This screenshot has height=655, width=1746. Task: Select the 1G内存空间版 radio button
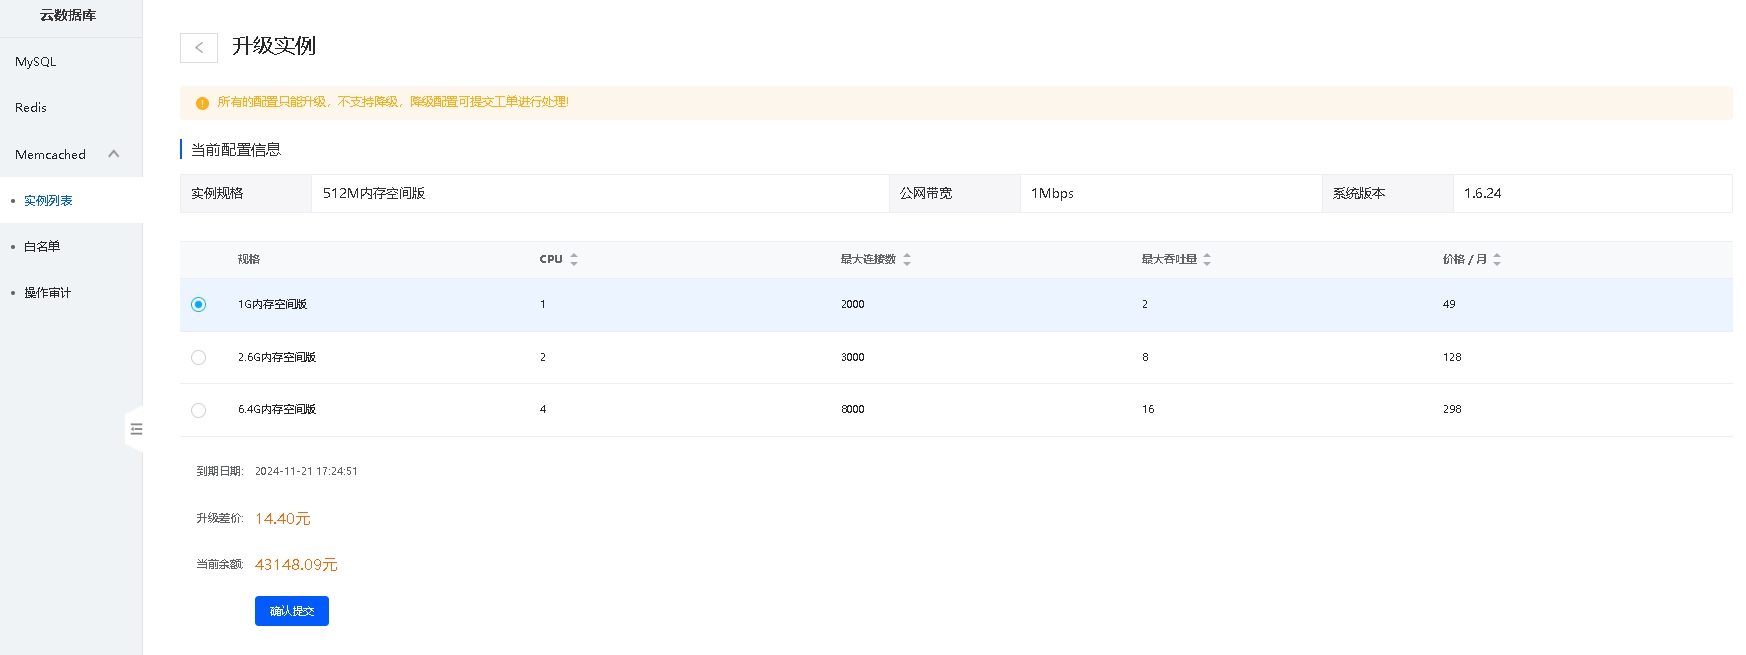point(198,305)
